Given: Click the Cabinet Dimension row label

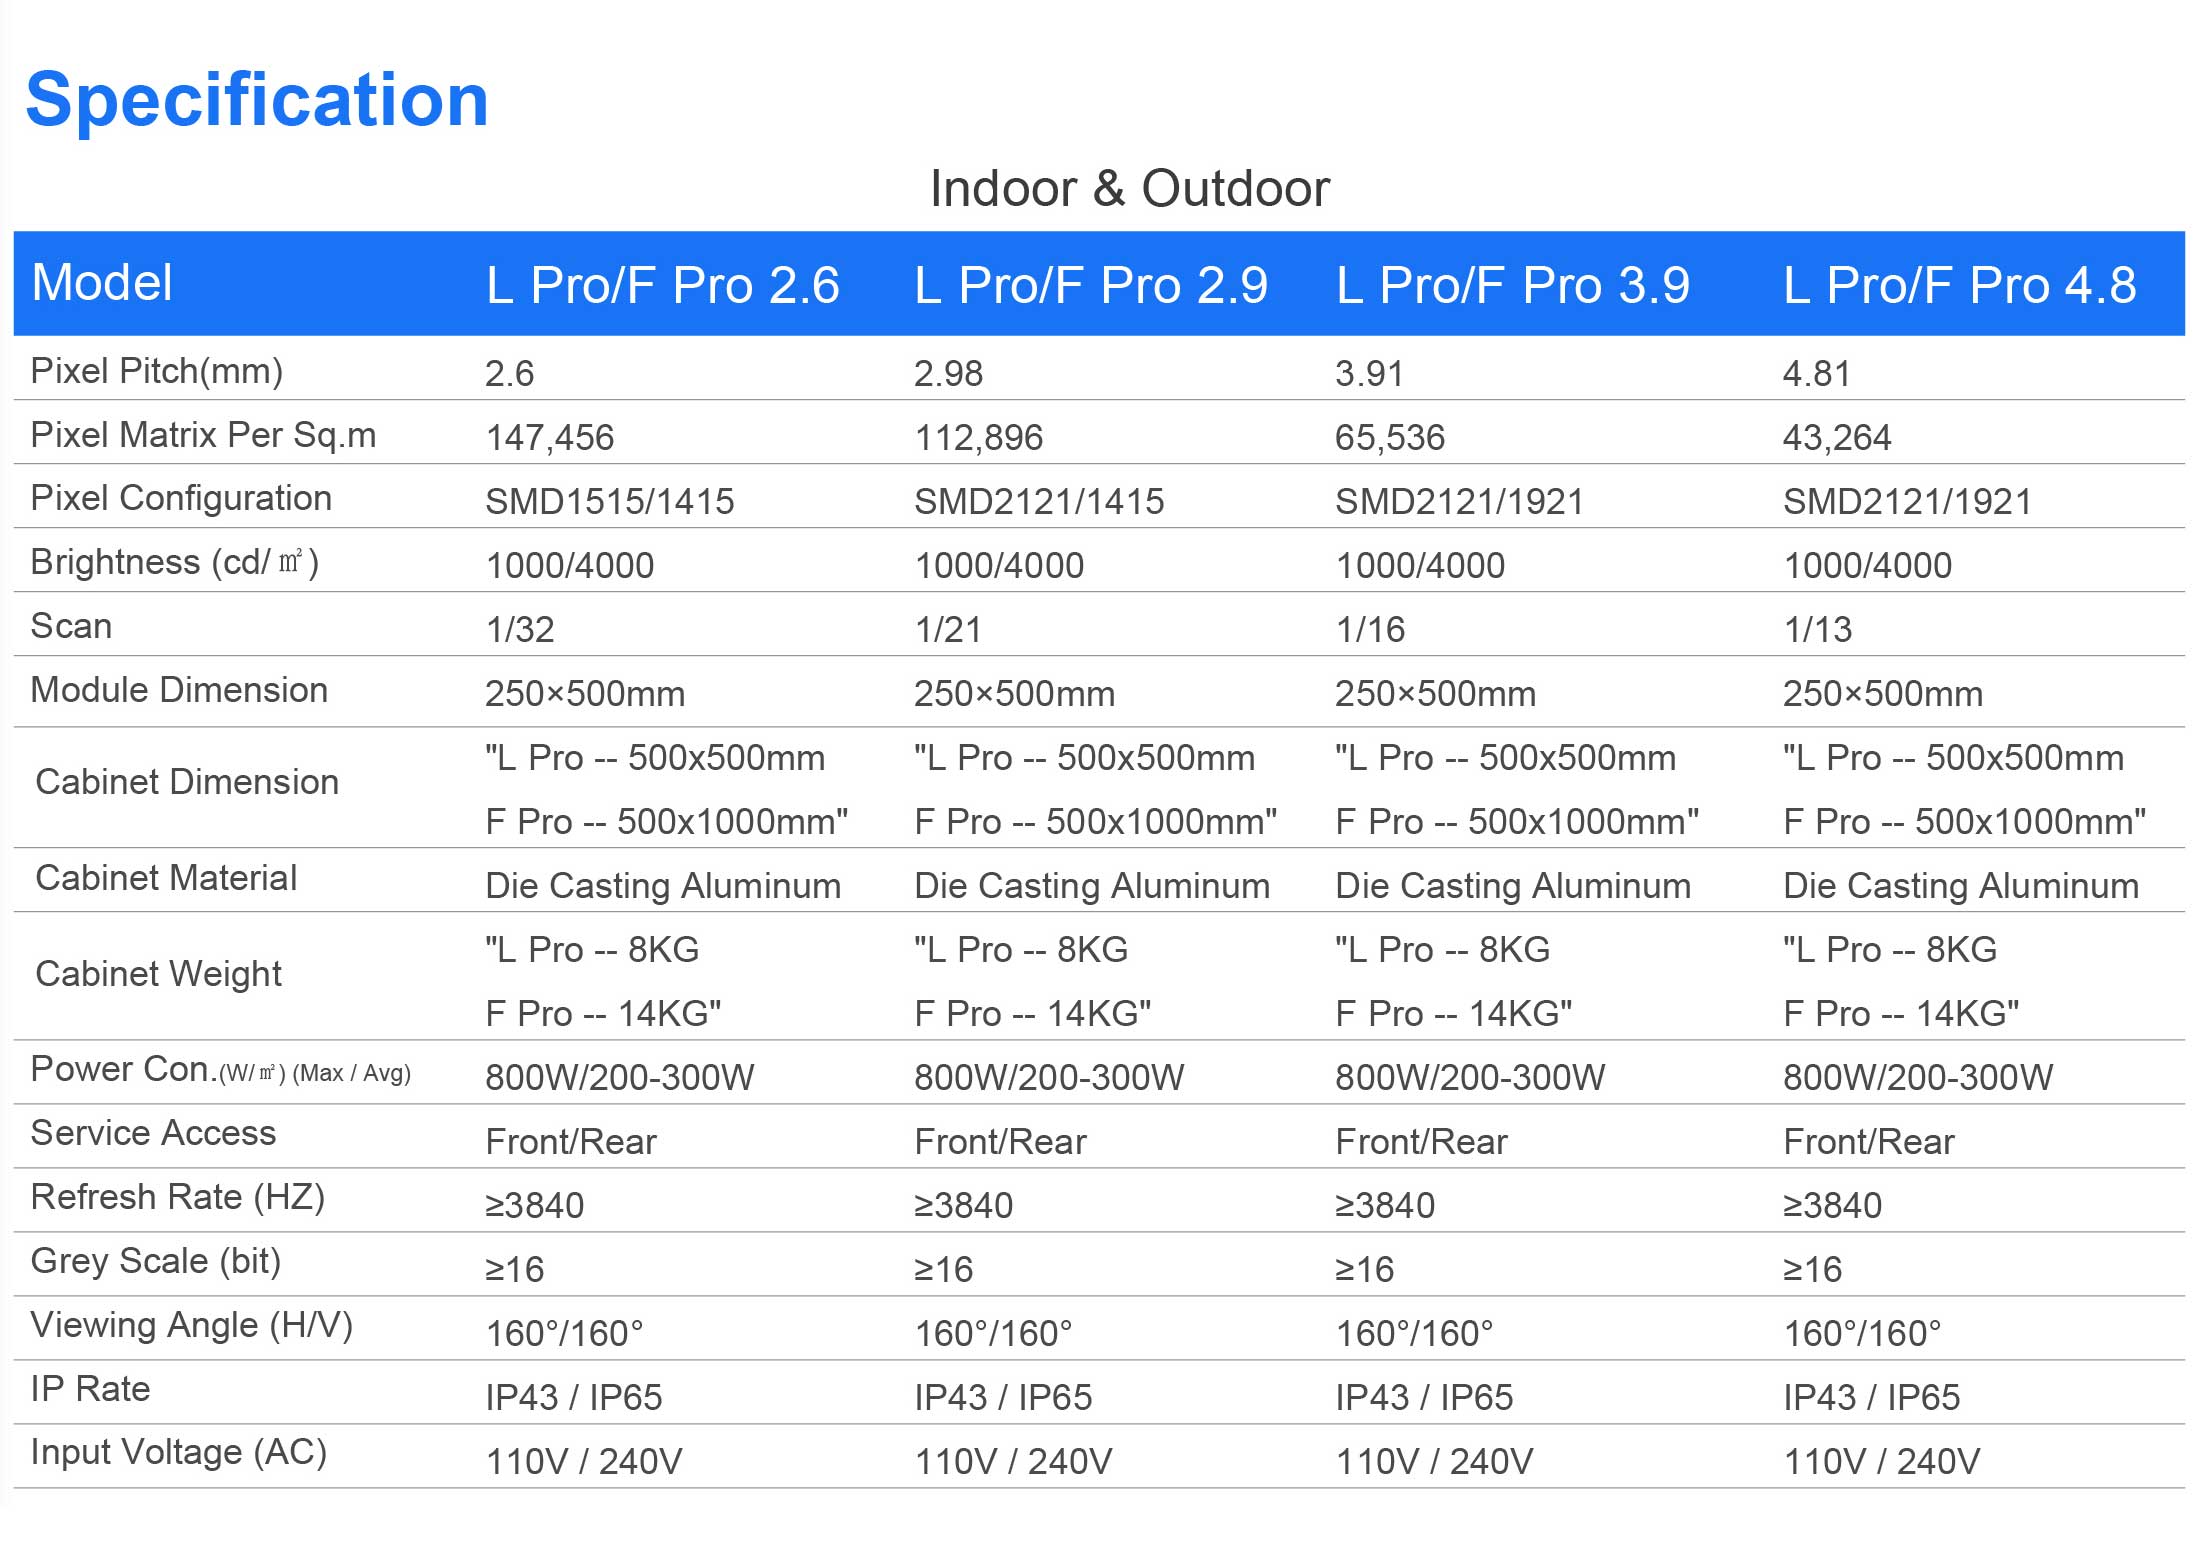Looking at the screenshot, I should pyautogui.click(x=187, y=782).
